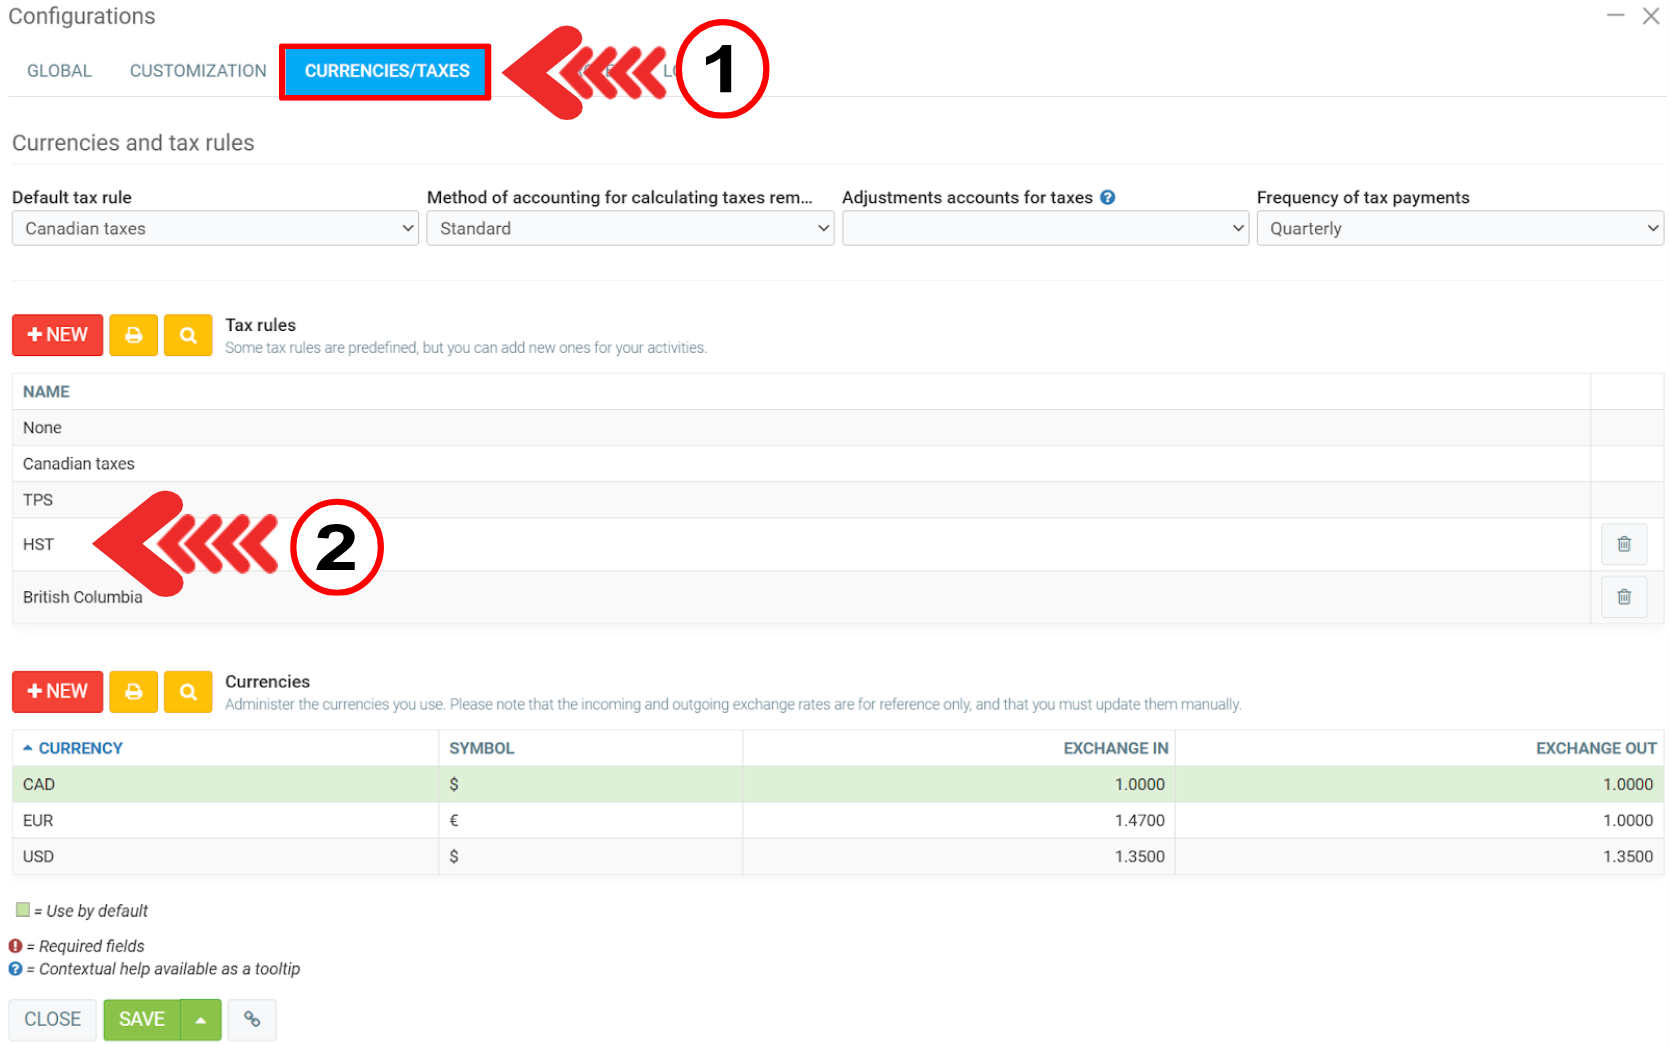Open the Customization tab
This screenshot has width=1669, height=1044.
click(x=198, y=71)
